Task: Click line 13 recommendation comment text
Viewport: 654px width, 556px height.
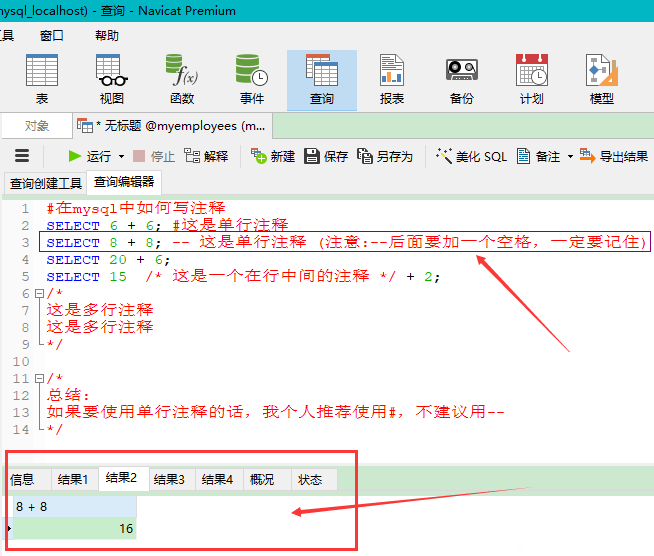Action: (x=275, y=412)
